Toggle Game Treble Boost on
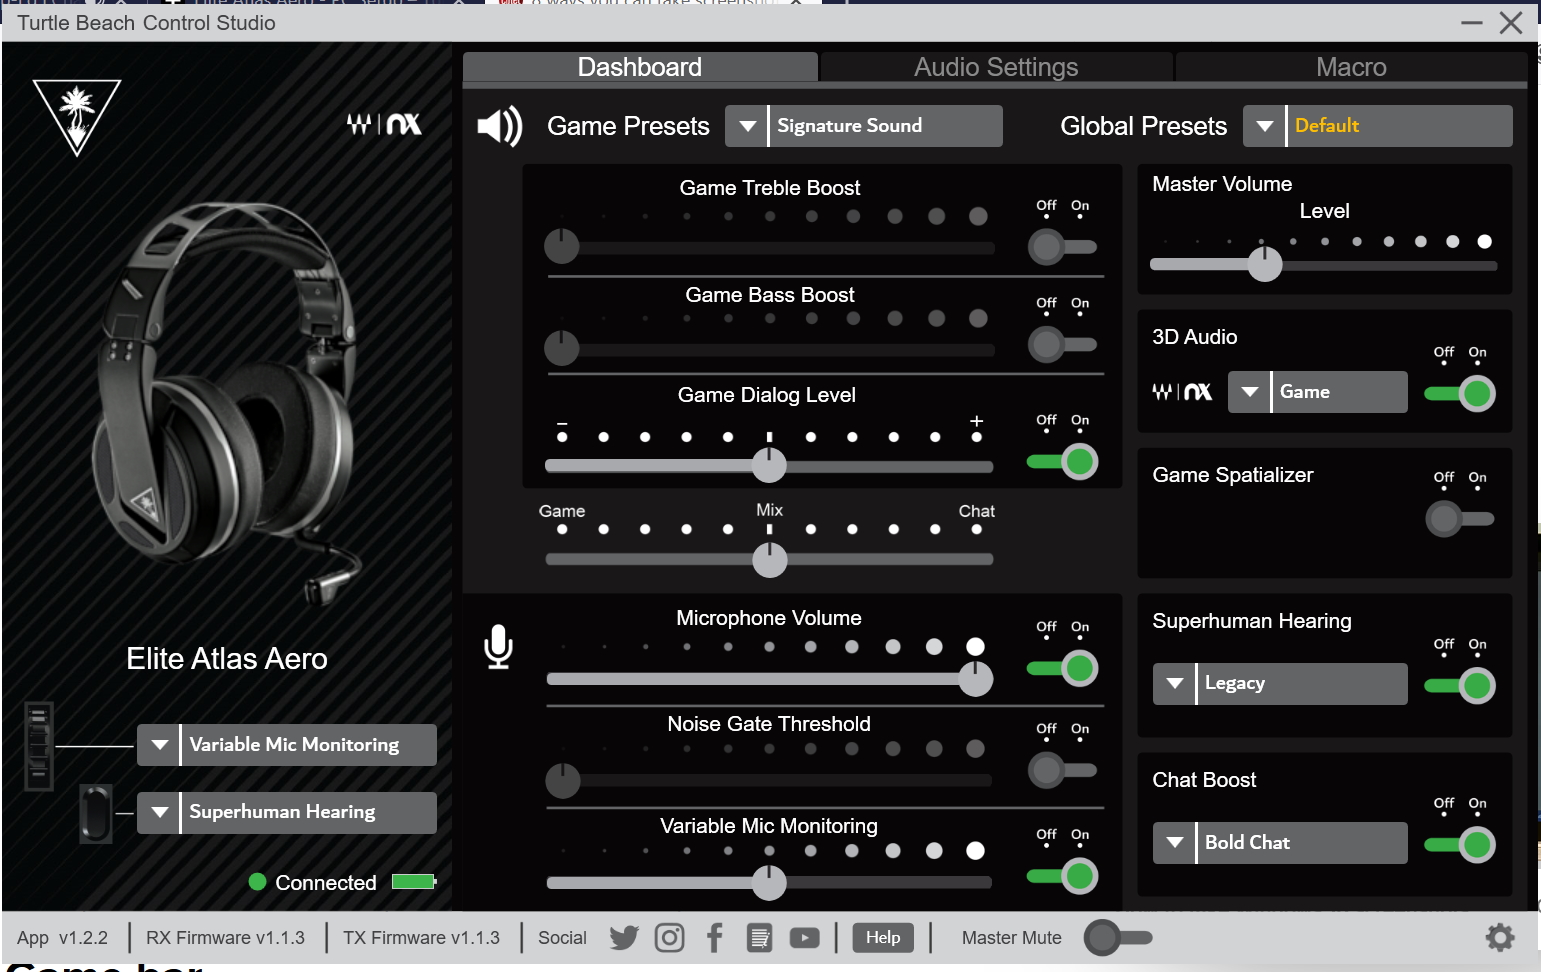1541x972 pixels. click(1062, 247)
